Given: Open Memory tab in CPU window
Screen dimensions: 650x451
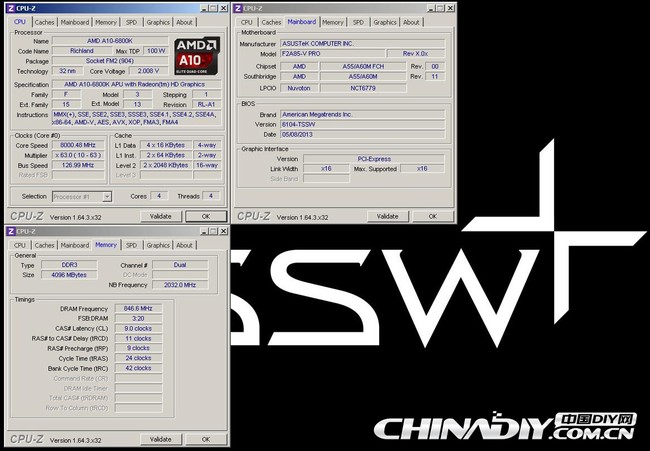Looking at the screenshot, I should point(106,22).
